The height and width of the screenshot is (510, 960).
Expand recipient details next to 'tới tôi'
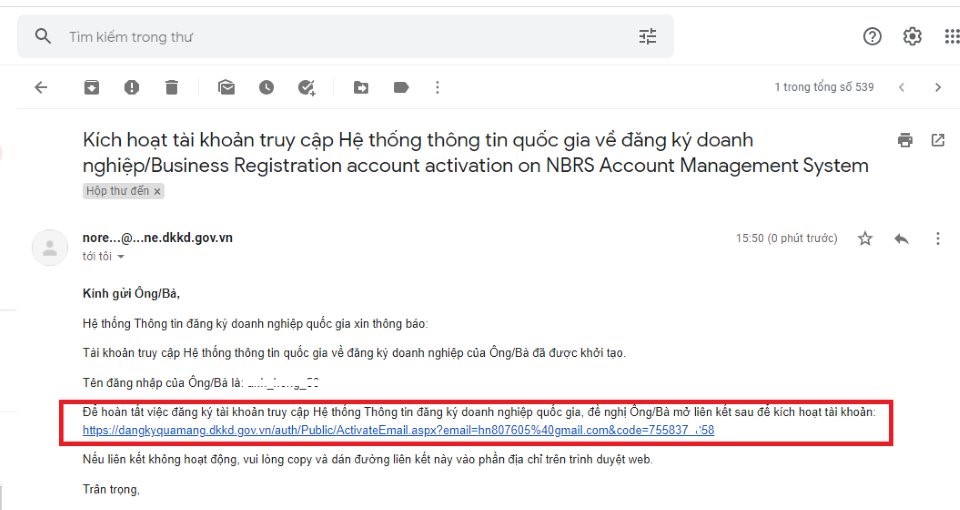121,257
